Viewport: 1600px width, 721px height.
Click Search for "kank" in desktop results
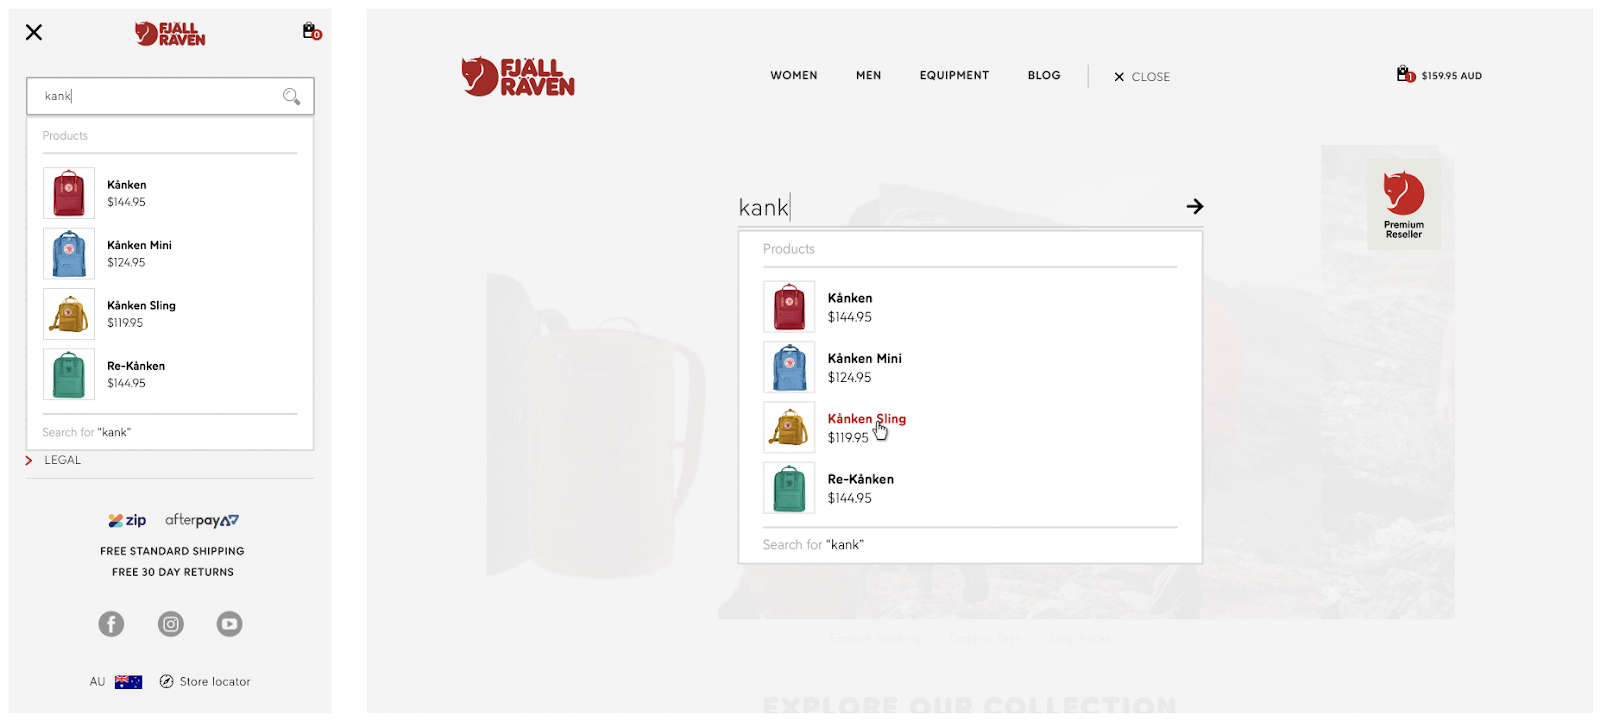coord(813,545)
